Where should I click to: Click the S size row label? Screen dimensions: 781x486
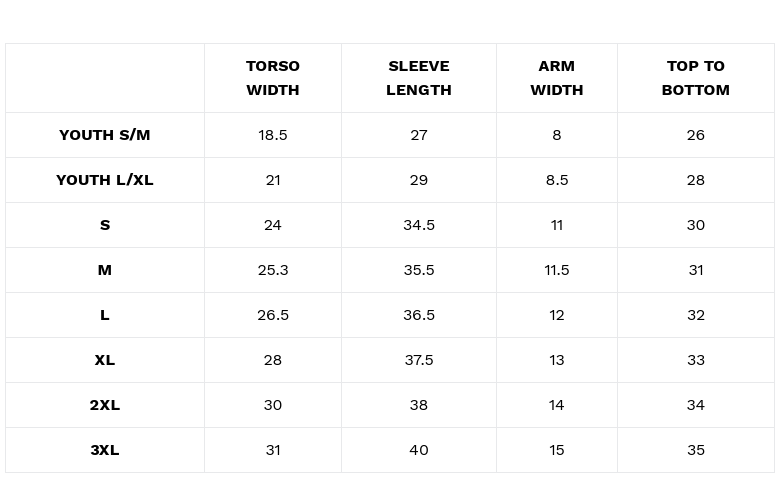point(105,225)
